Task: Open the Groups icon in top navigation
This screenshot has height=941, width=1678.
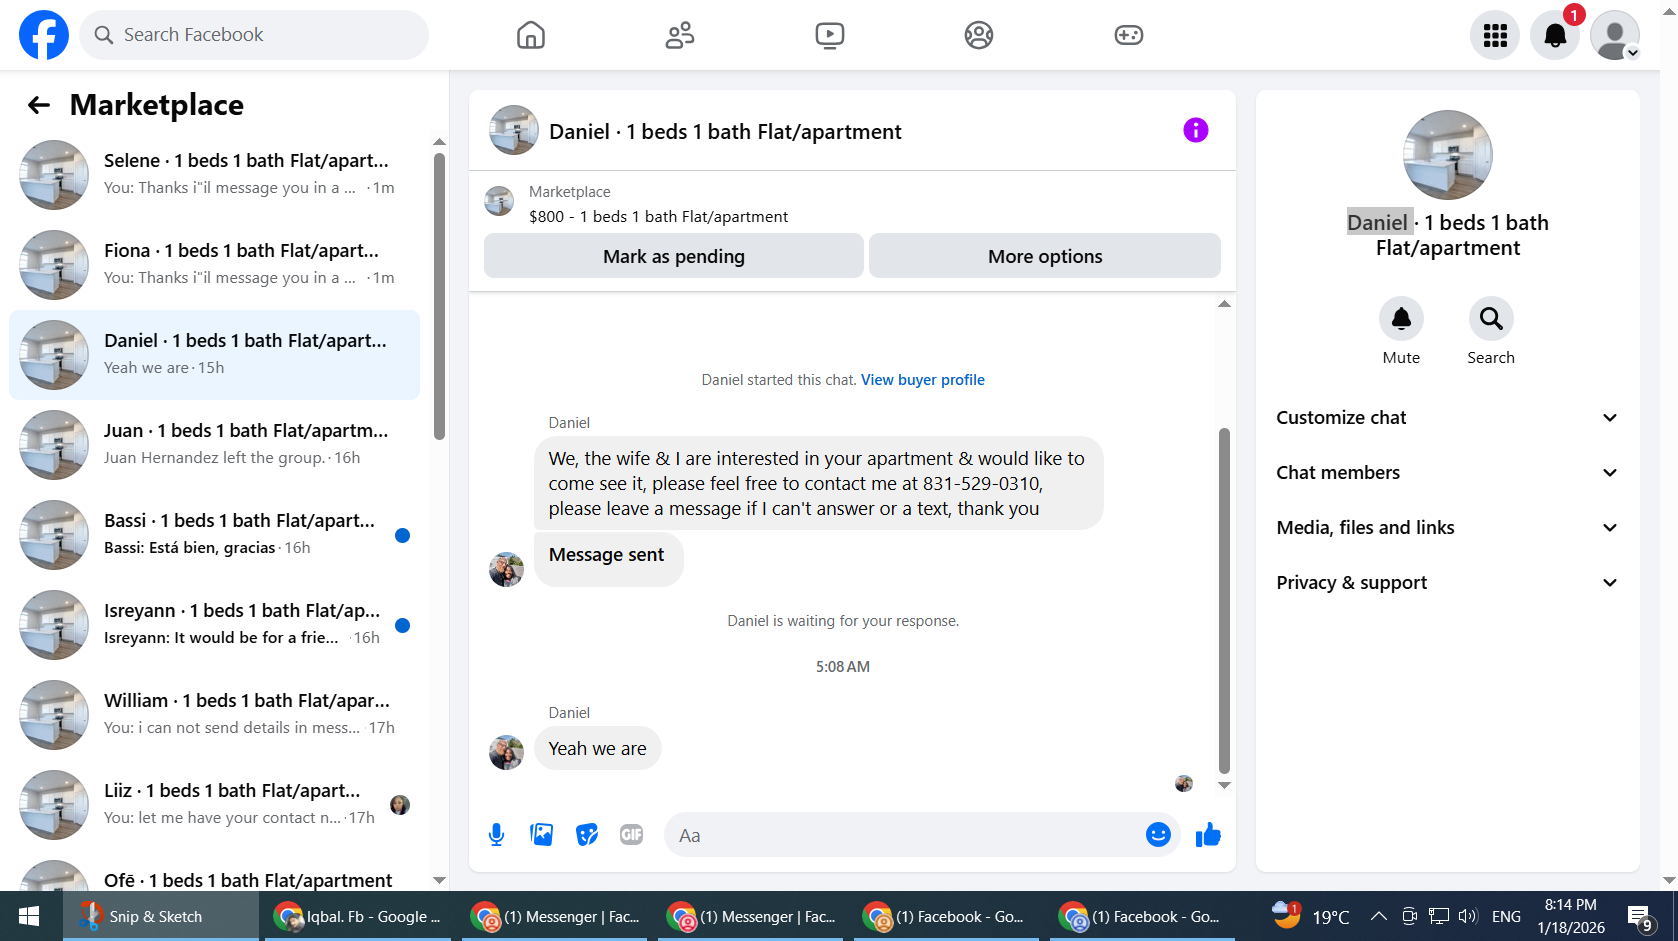Action: coord(979,35)
